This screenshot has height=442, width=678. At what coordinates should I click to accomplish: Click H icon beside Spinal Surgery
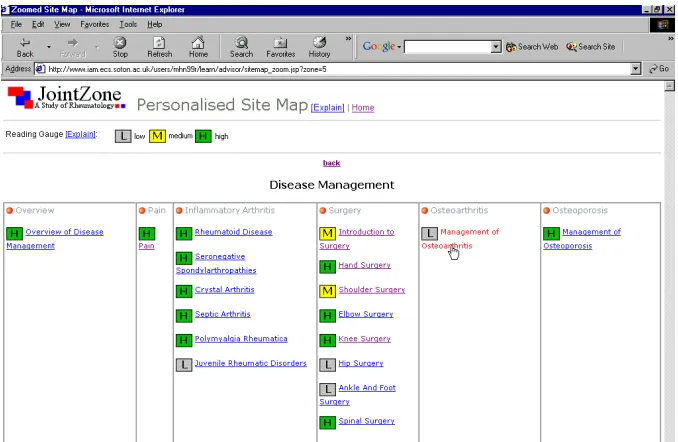pos(327,423)
